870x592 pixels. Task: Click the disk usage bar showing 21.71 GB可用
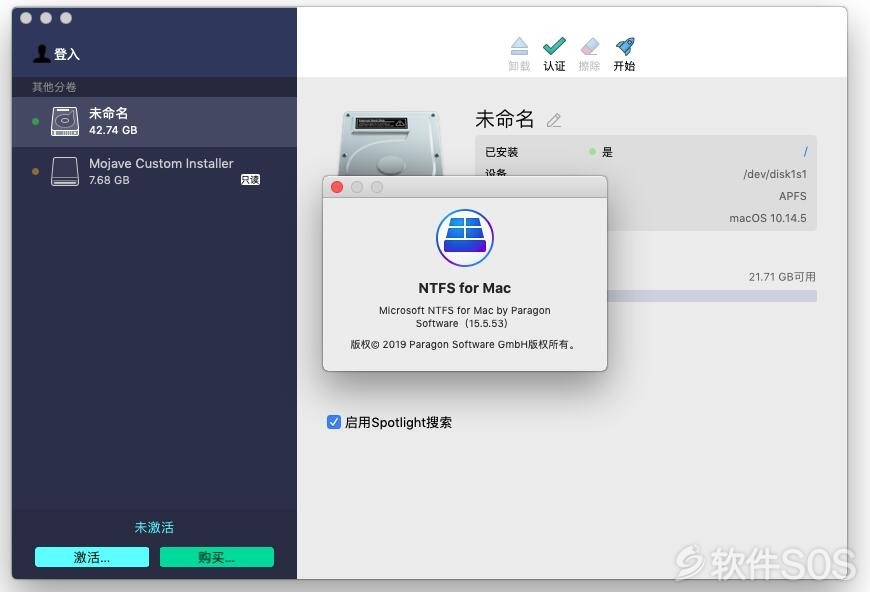point(712,296)
